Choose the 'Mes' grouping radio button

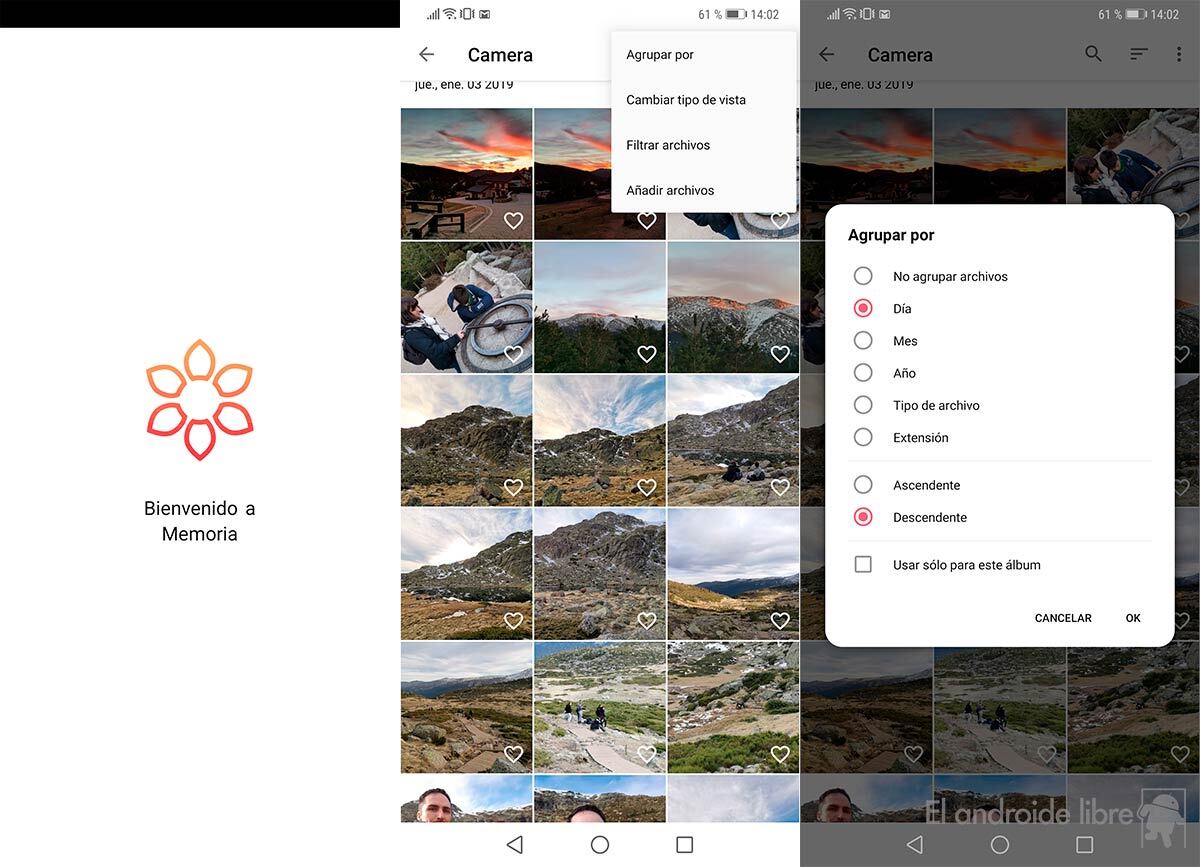863,341
